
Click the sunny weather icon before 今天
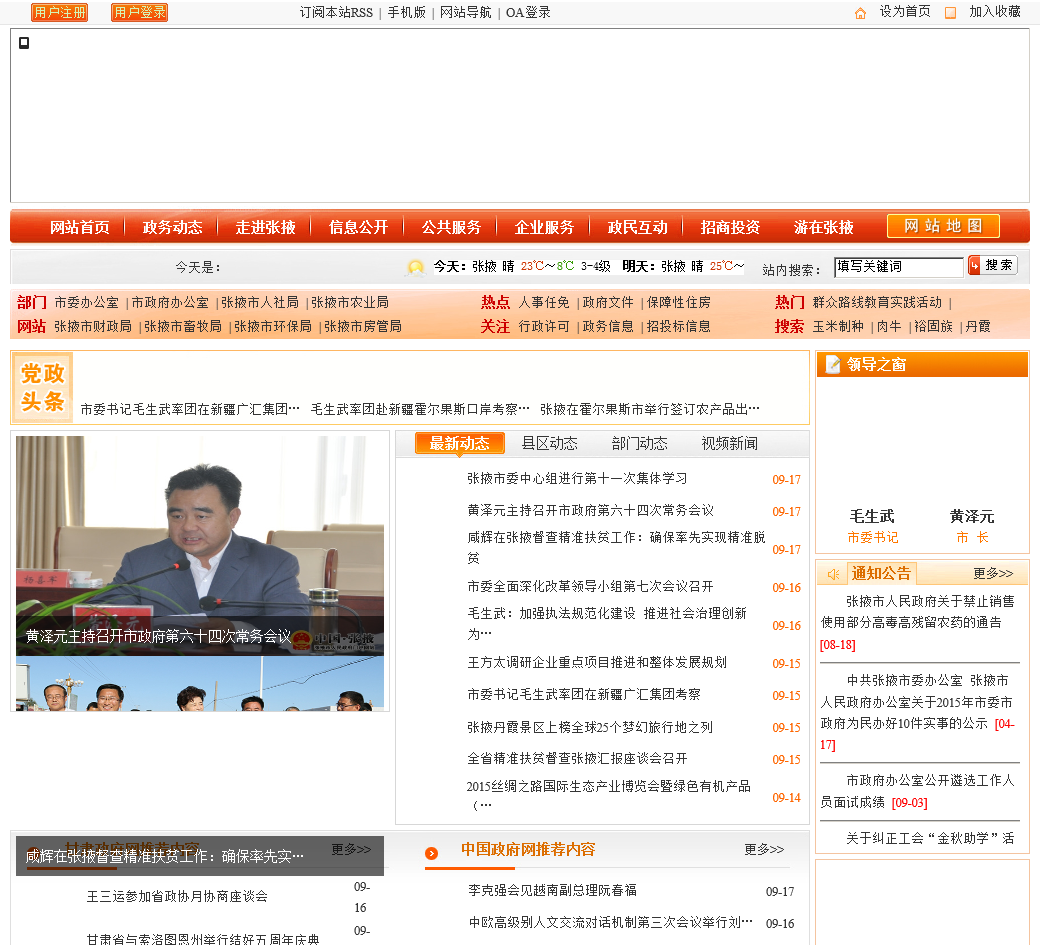pyautogui.click(x=415, y=267)
